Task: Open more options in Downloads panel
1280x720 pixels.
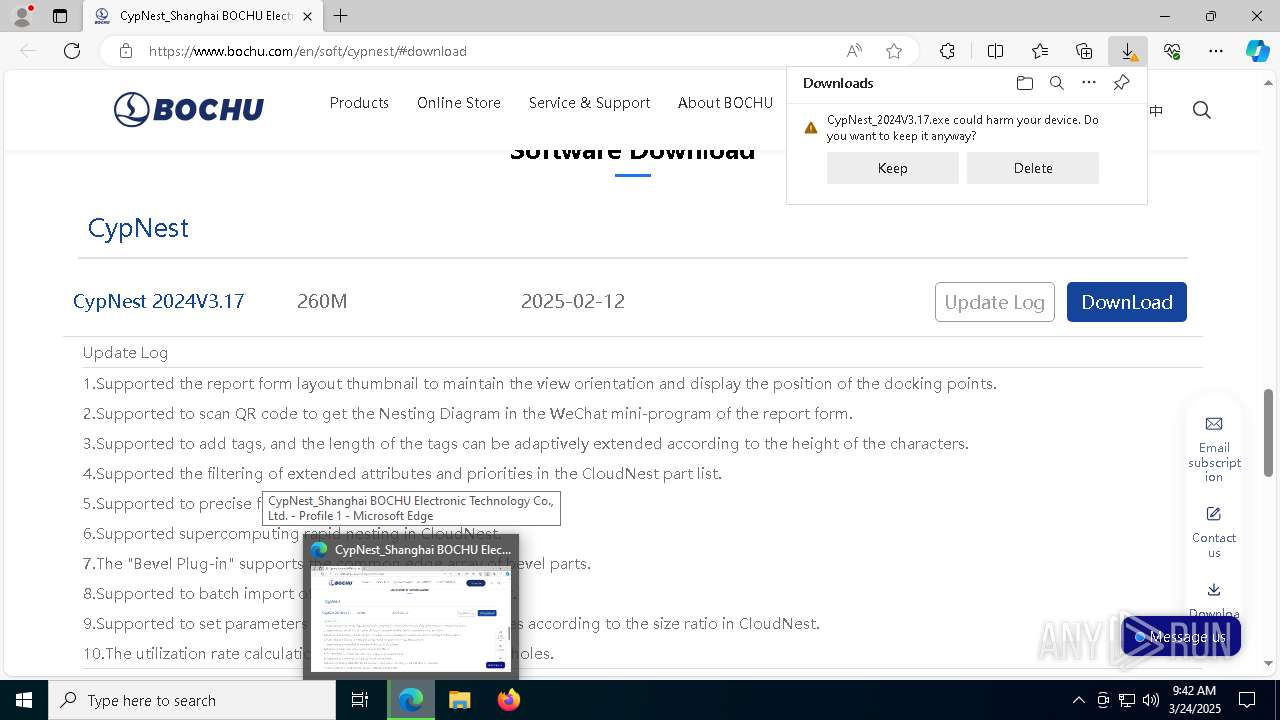Action: [x=1089, y=83]
